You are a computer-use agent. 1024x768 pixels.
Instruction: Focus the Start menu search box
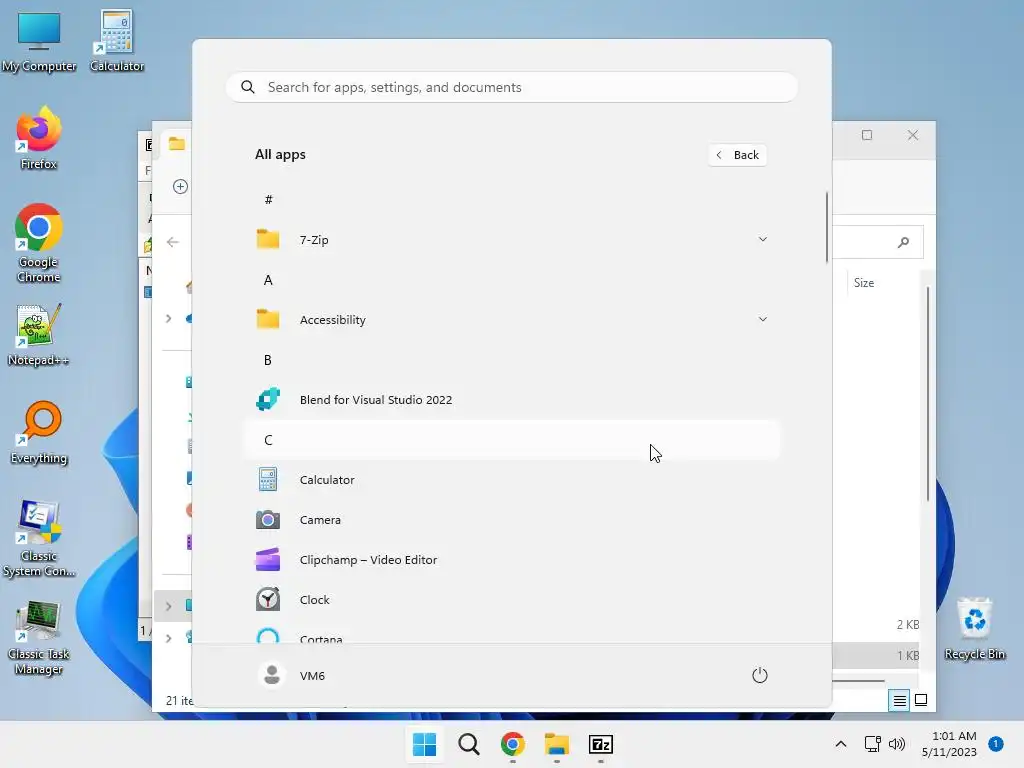click(512, 88)
